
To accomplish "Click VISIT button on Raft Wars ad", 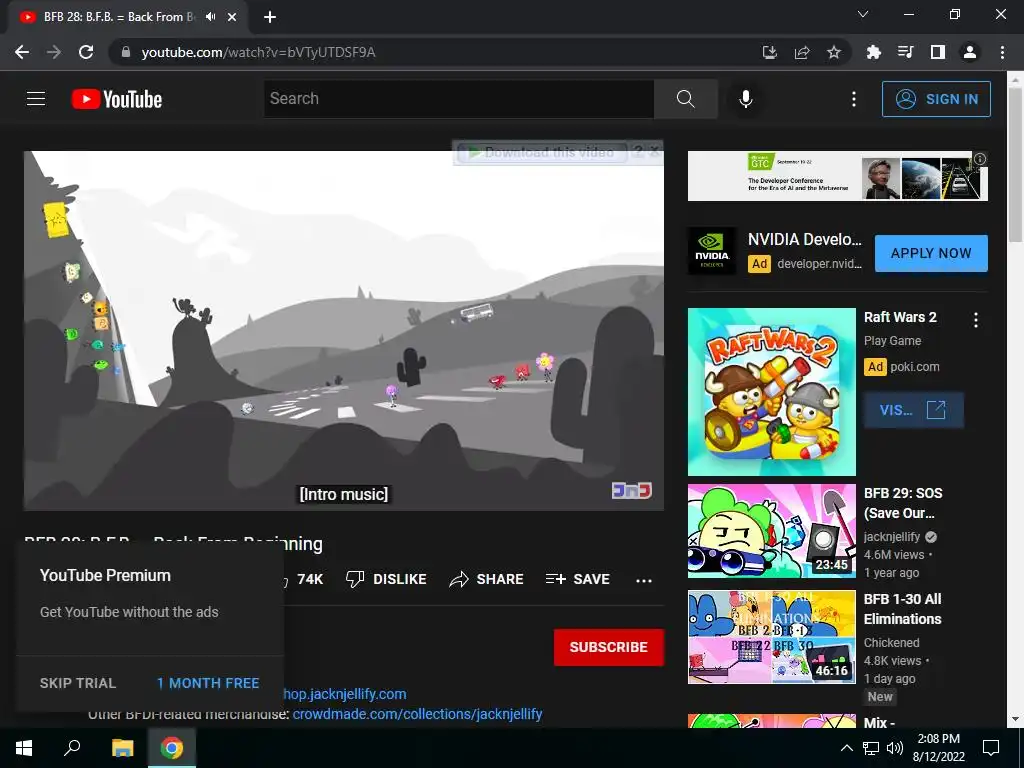I will (914, 410).
